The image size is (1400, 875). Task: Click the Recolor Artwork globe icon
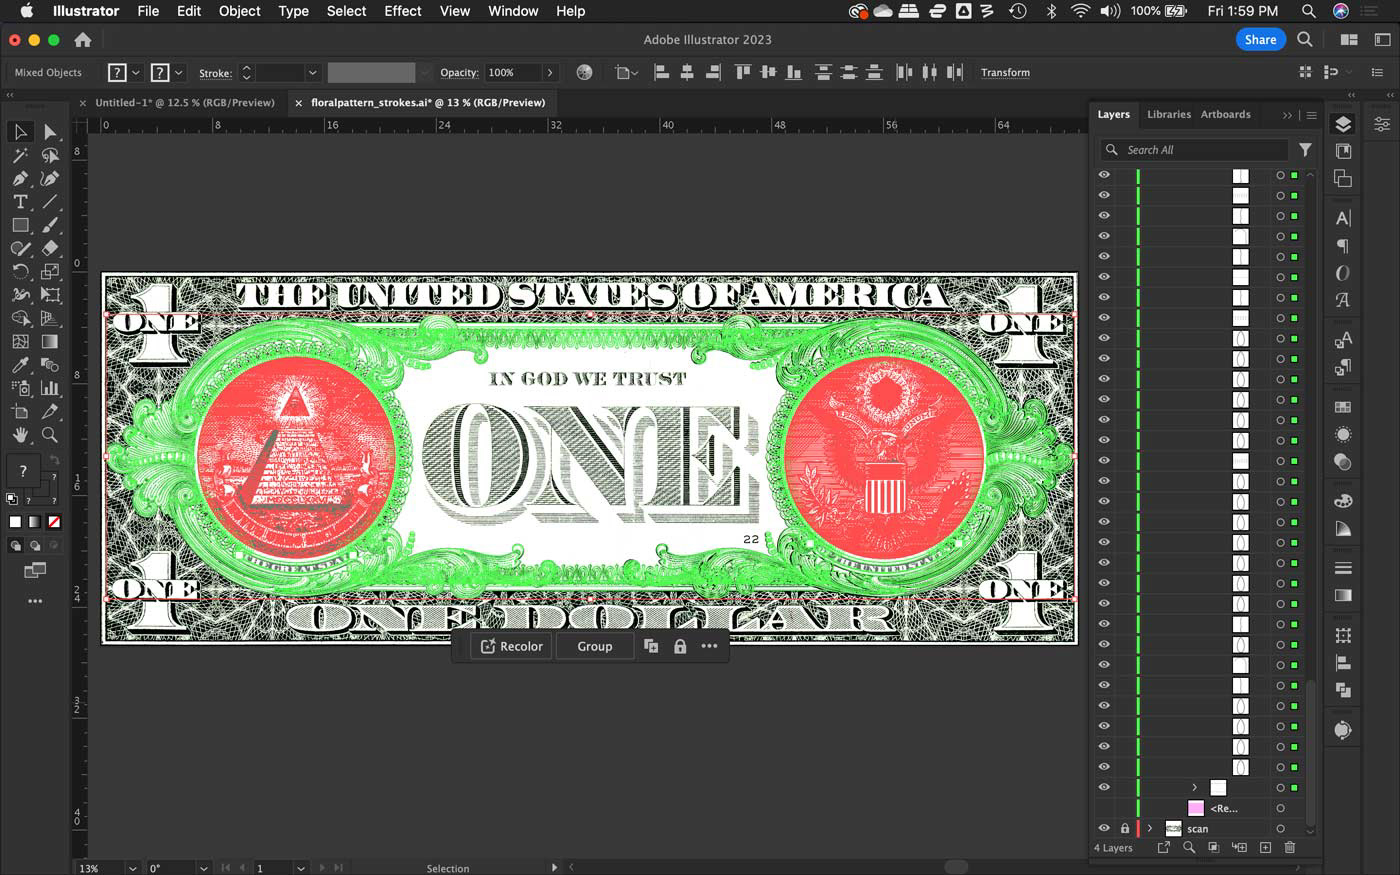pyautogui.click(x=585, y=72)
